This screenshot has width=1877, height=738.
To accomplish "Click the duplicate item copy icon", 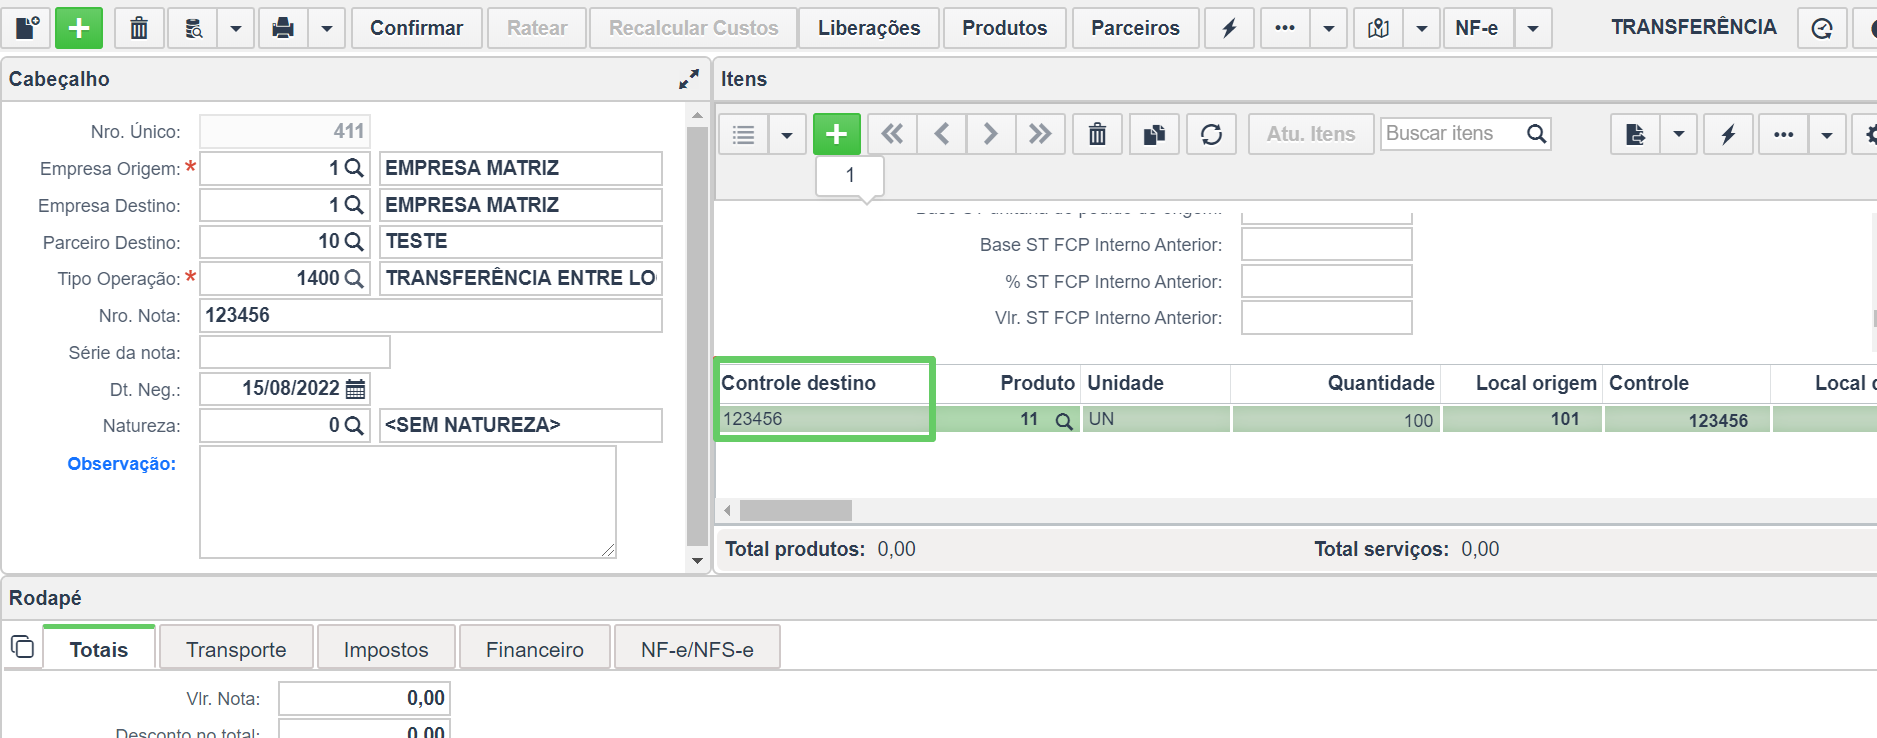I will tap(1154, 134).
